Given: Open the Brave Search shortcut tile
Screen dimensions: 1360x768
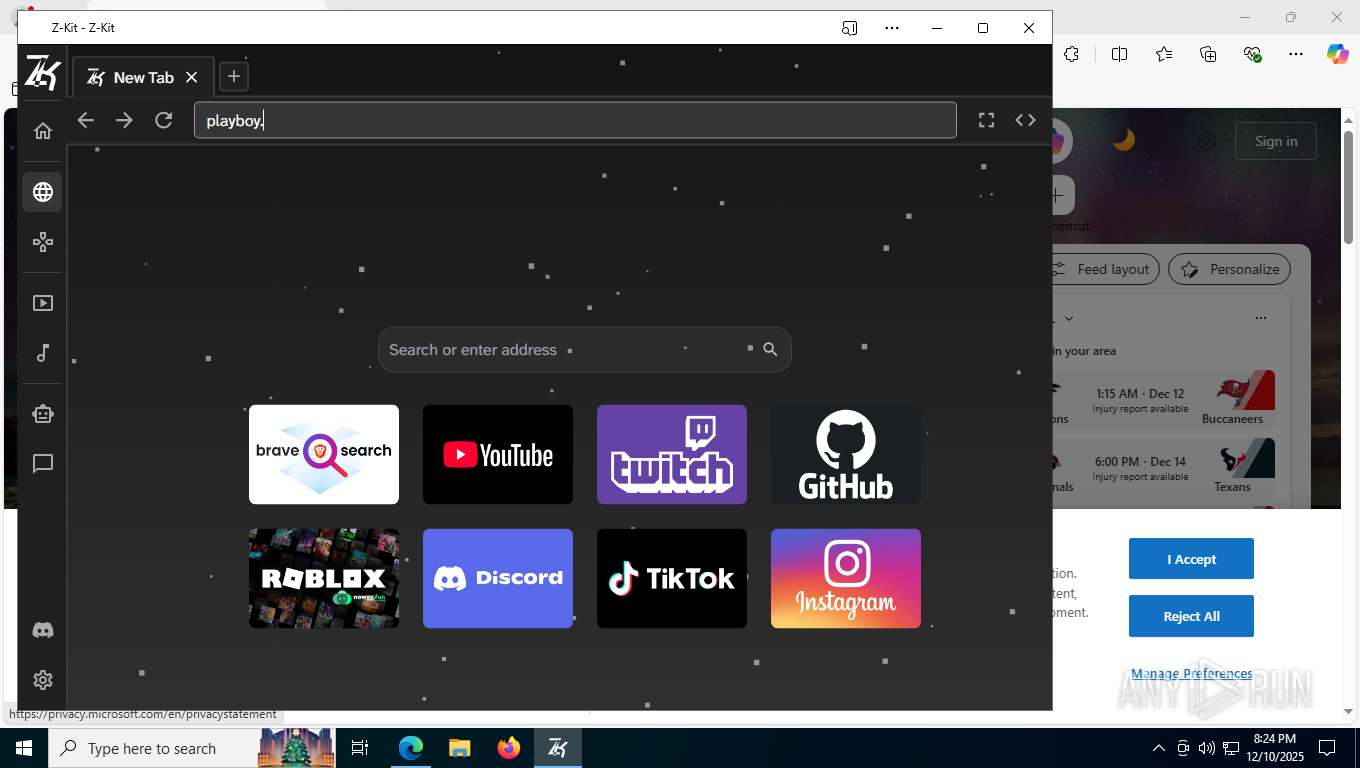Looking at the screenshot, I should (324, 454).
